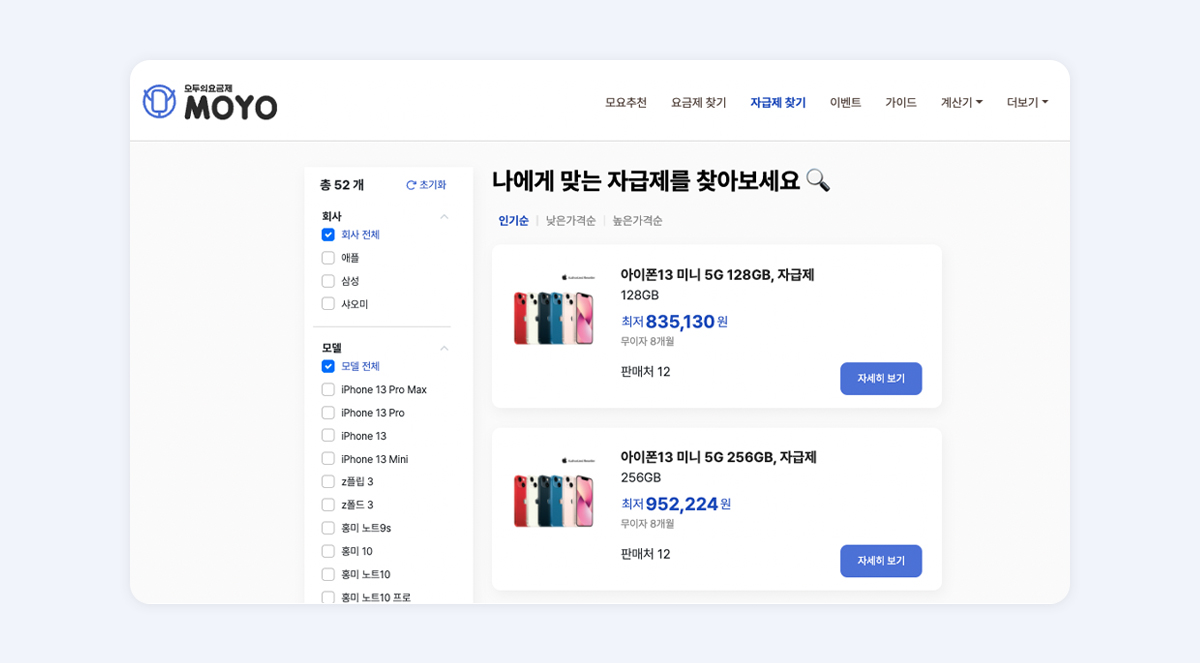
Task: Uncheck the 모델 전체 checkbox
Action: click(x=328, y=367)
